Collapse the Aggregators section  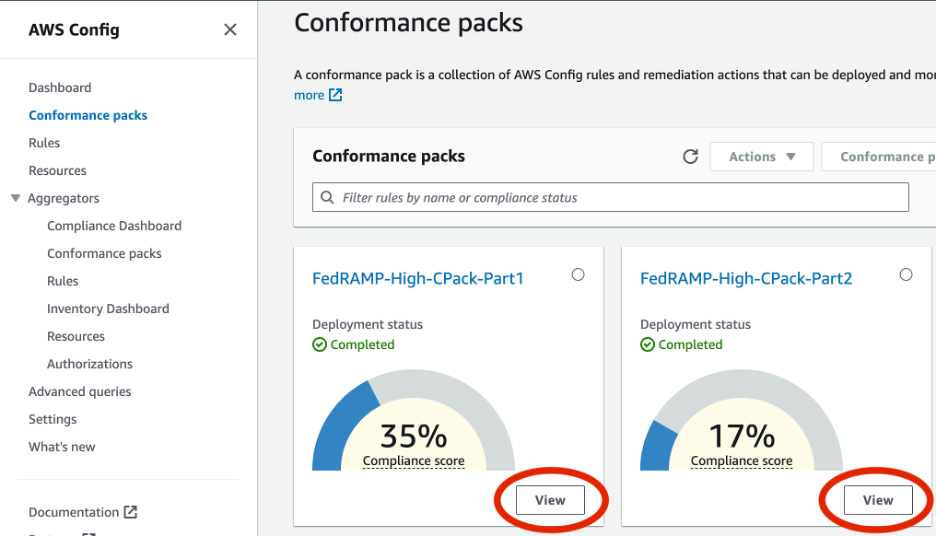coord(16,198)
